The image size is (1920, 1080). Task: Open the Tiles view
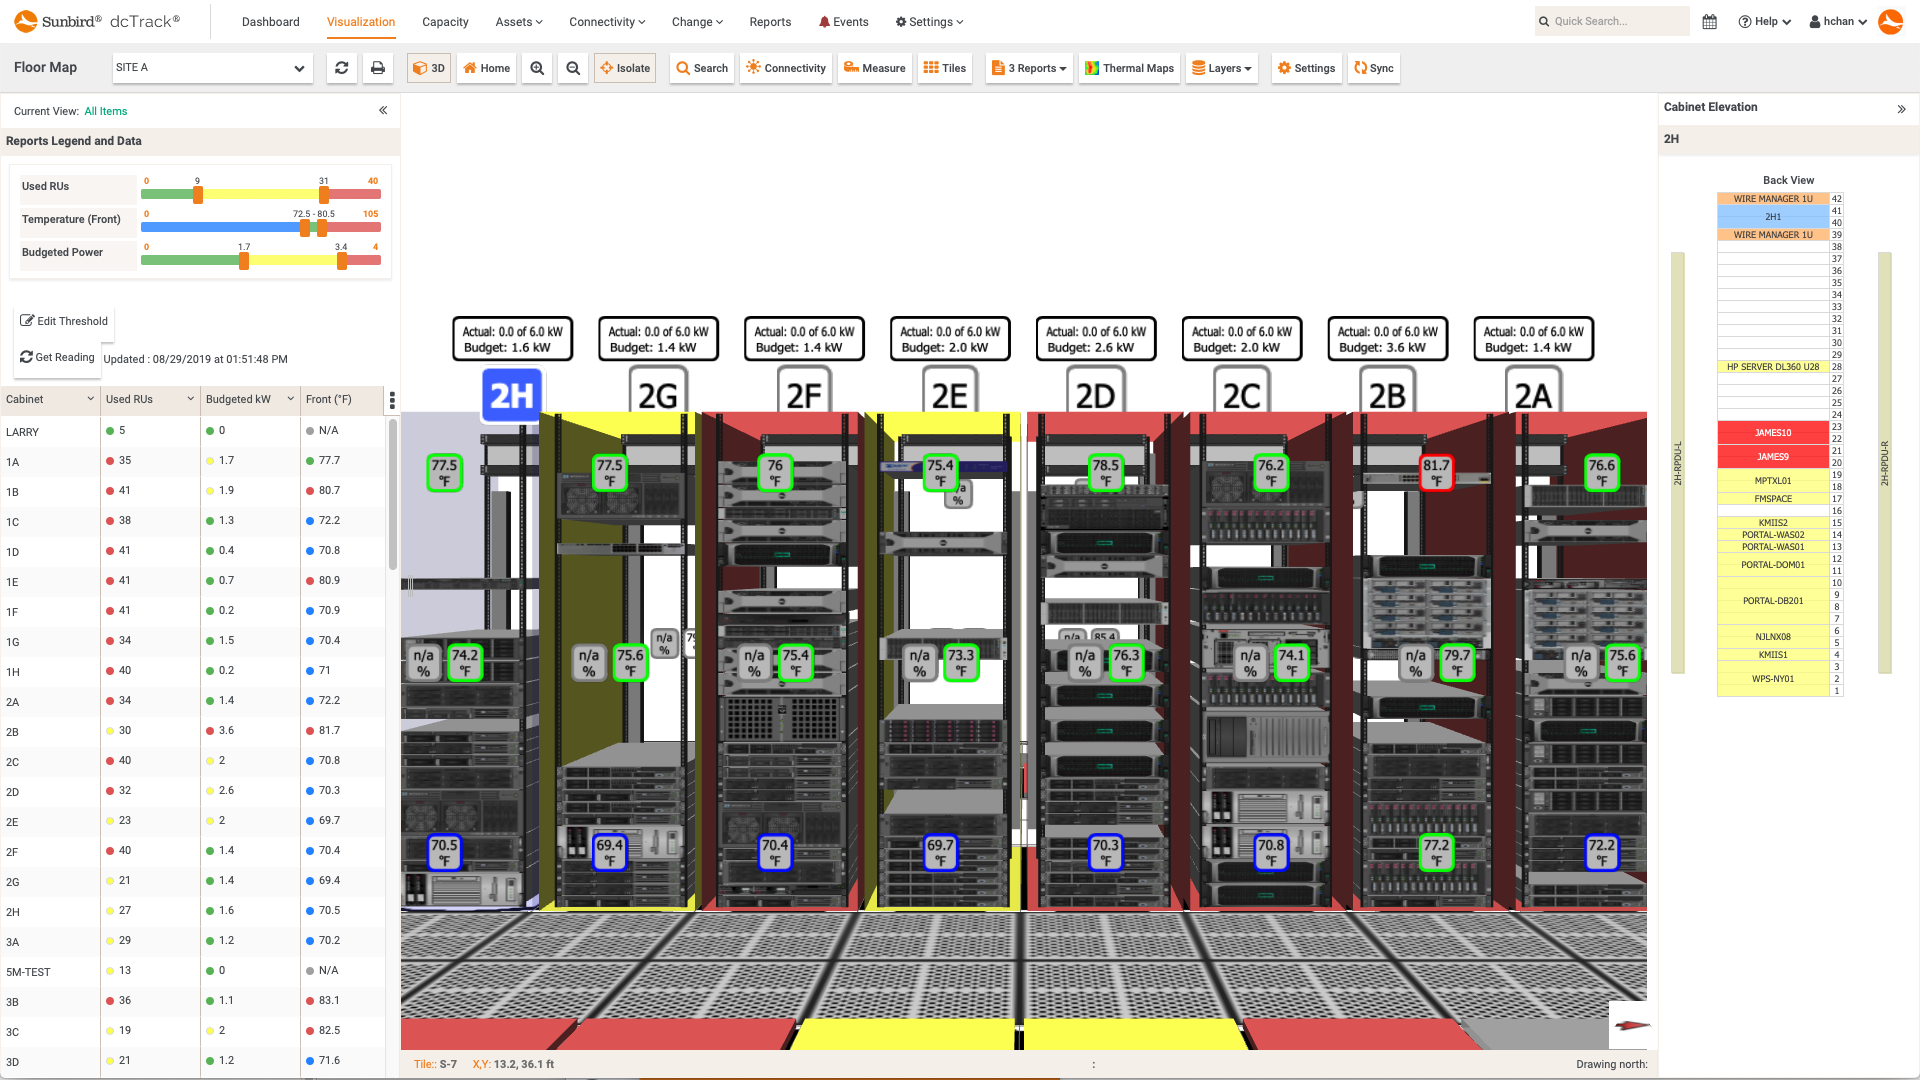(x=944, y=68)
